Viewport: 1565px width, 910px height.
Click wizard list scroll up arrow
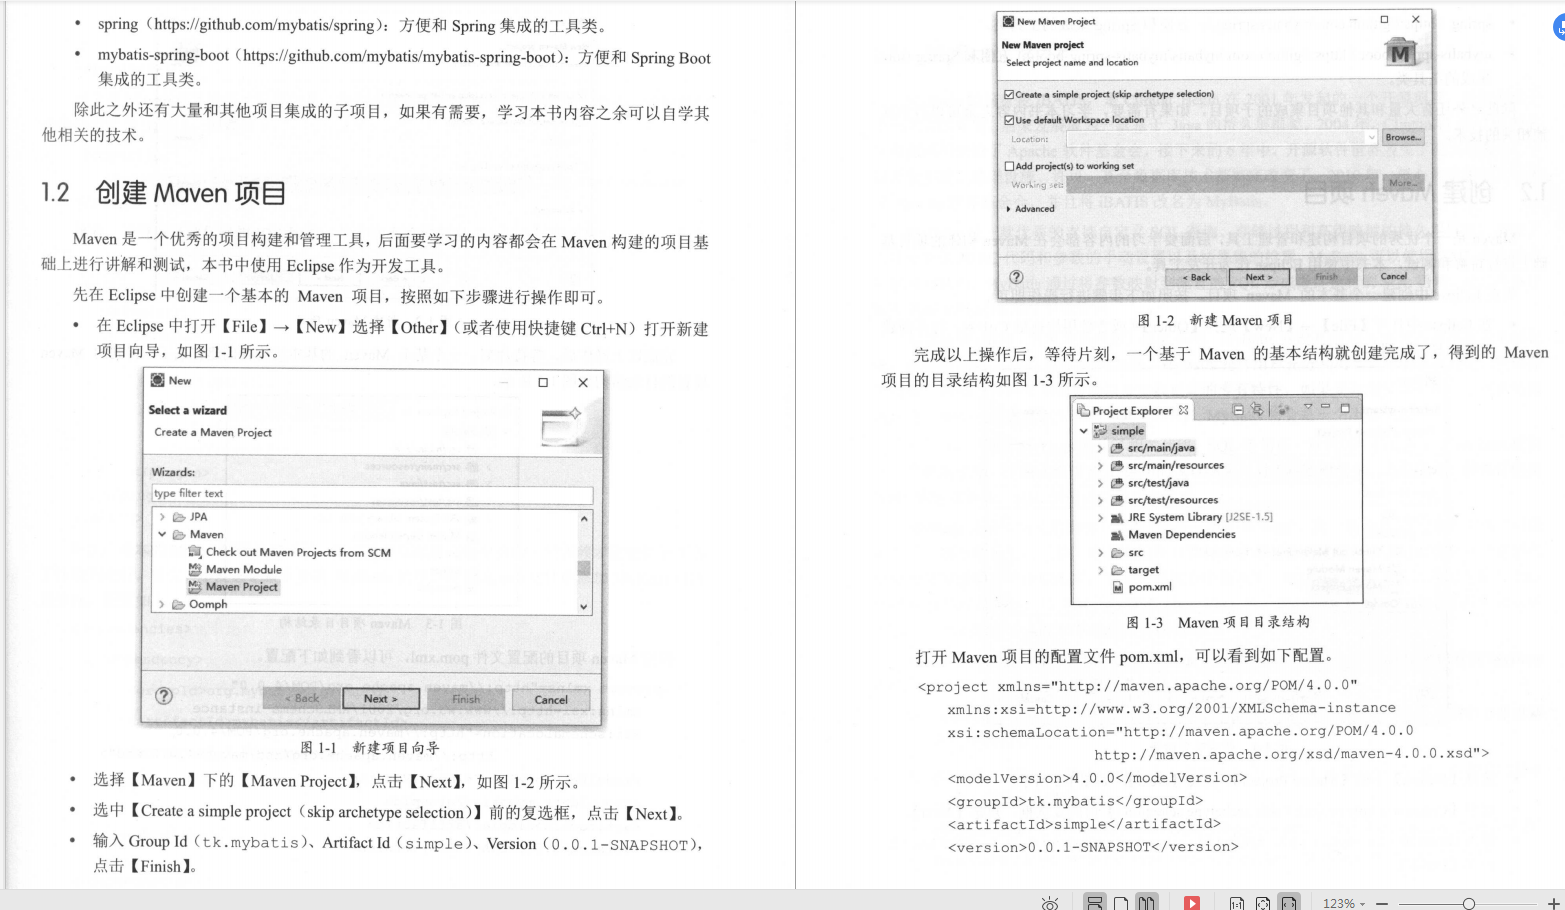pos(584,519)
